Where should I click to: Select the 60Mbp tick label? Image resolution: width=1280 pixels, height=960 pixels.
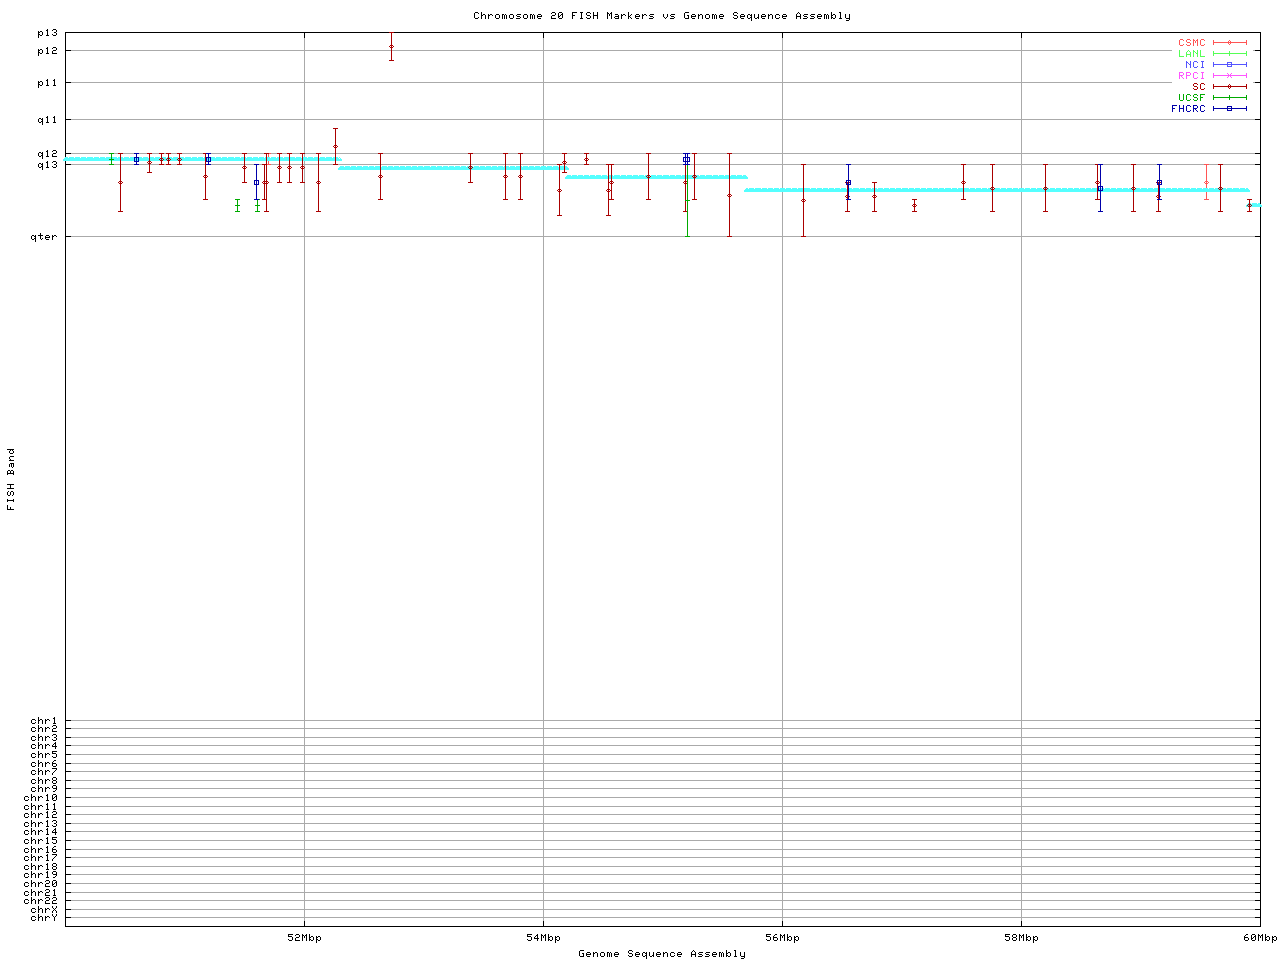(x=1260, y=938)
